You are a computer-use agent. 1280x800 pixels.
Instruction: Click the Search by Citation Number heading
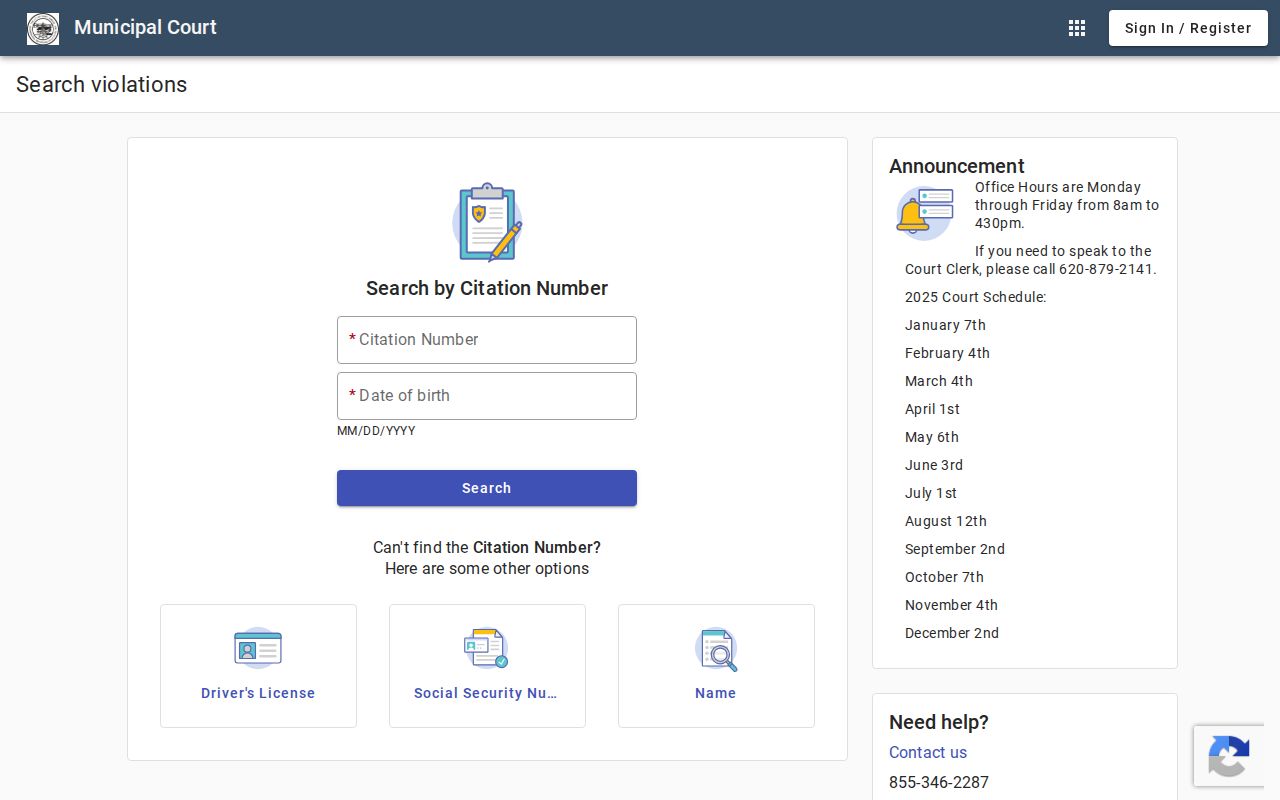point(487,288)
